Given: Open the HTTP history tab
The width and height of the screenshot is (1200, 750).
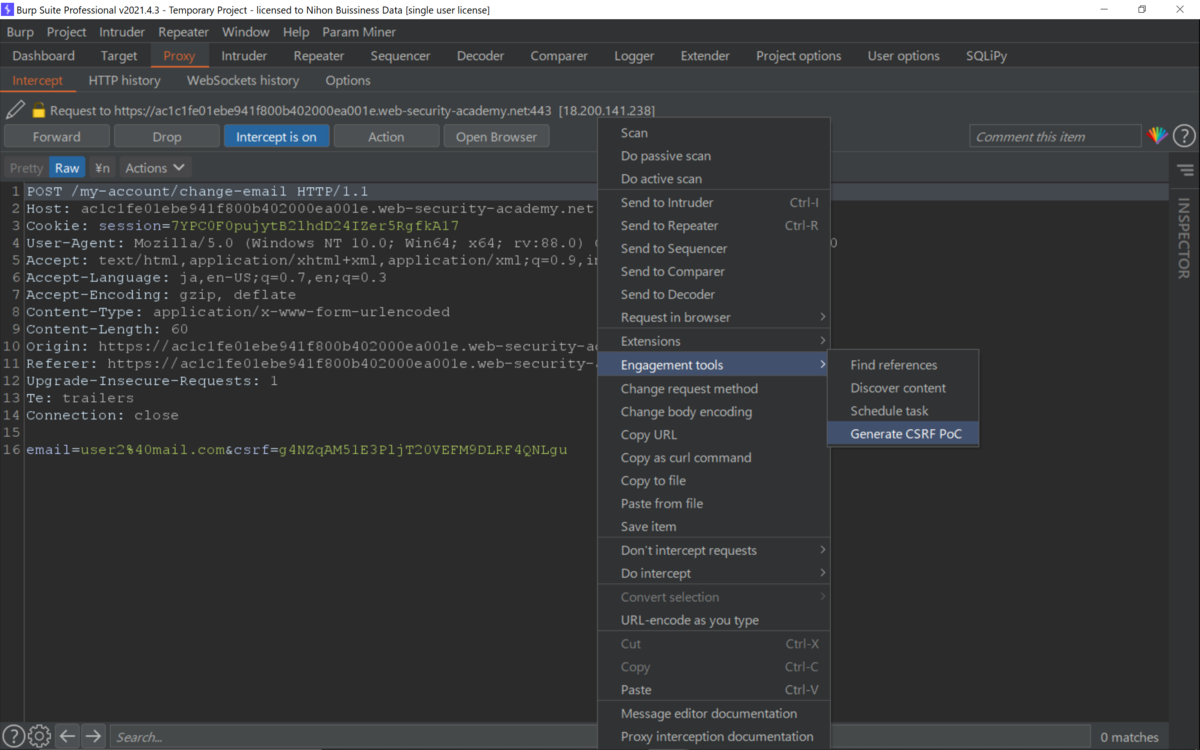Looking at the screenshot, I should (x=124, y=80).
